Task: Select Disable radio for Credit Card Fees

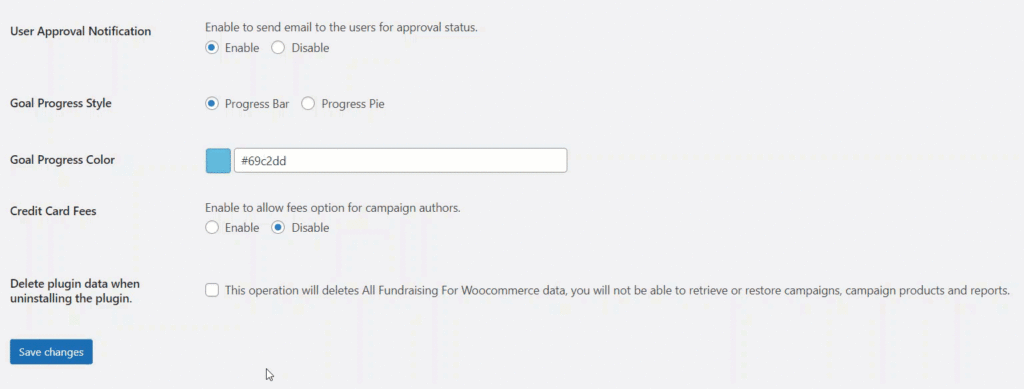Action: (278, 228)
